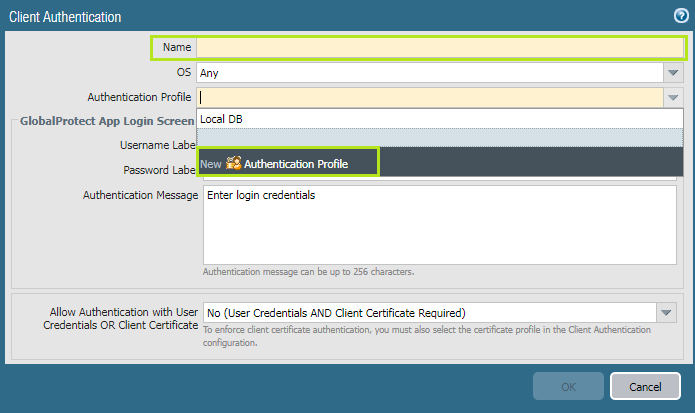Collapse the Authentication Profile dropdown arrow

click(673, 97)
